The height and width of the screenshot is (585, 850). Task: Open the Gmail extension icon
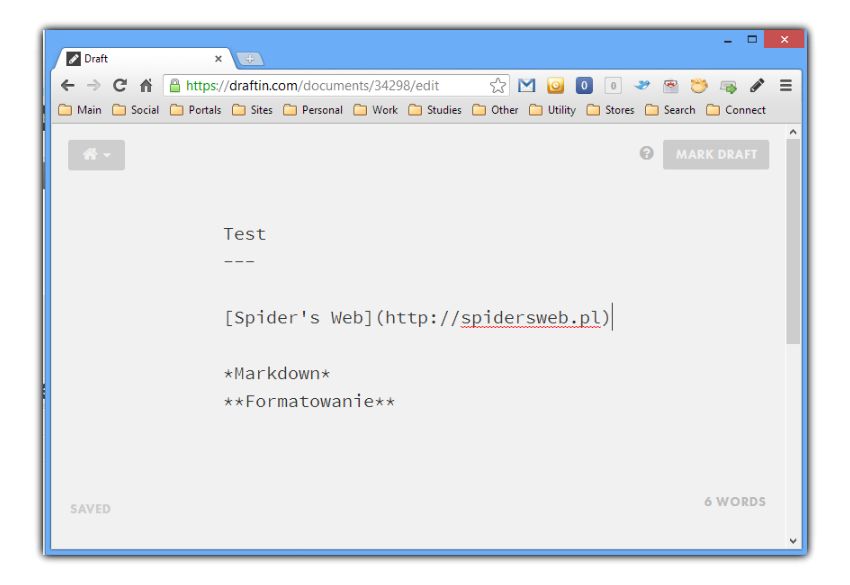point(526,86)
